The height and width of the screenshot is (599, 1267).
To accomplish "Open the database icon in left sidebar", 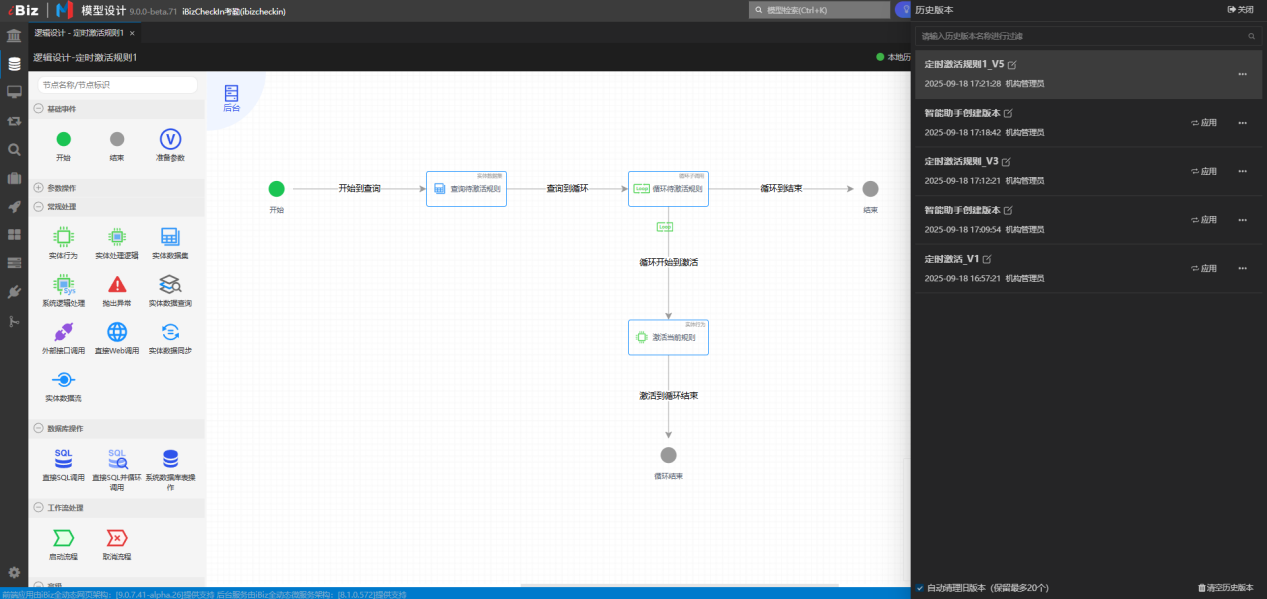I will 14,64.
